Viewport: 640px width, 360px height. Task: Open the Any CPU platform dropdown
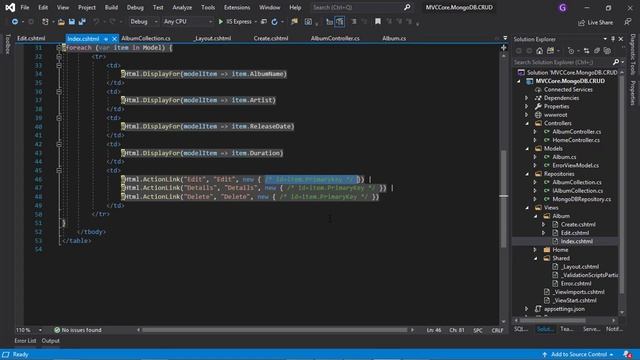(188, 22)
